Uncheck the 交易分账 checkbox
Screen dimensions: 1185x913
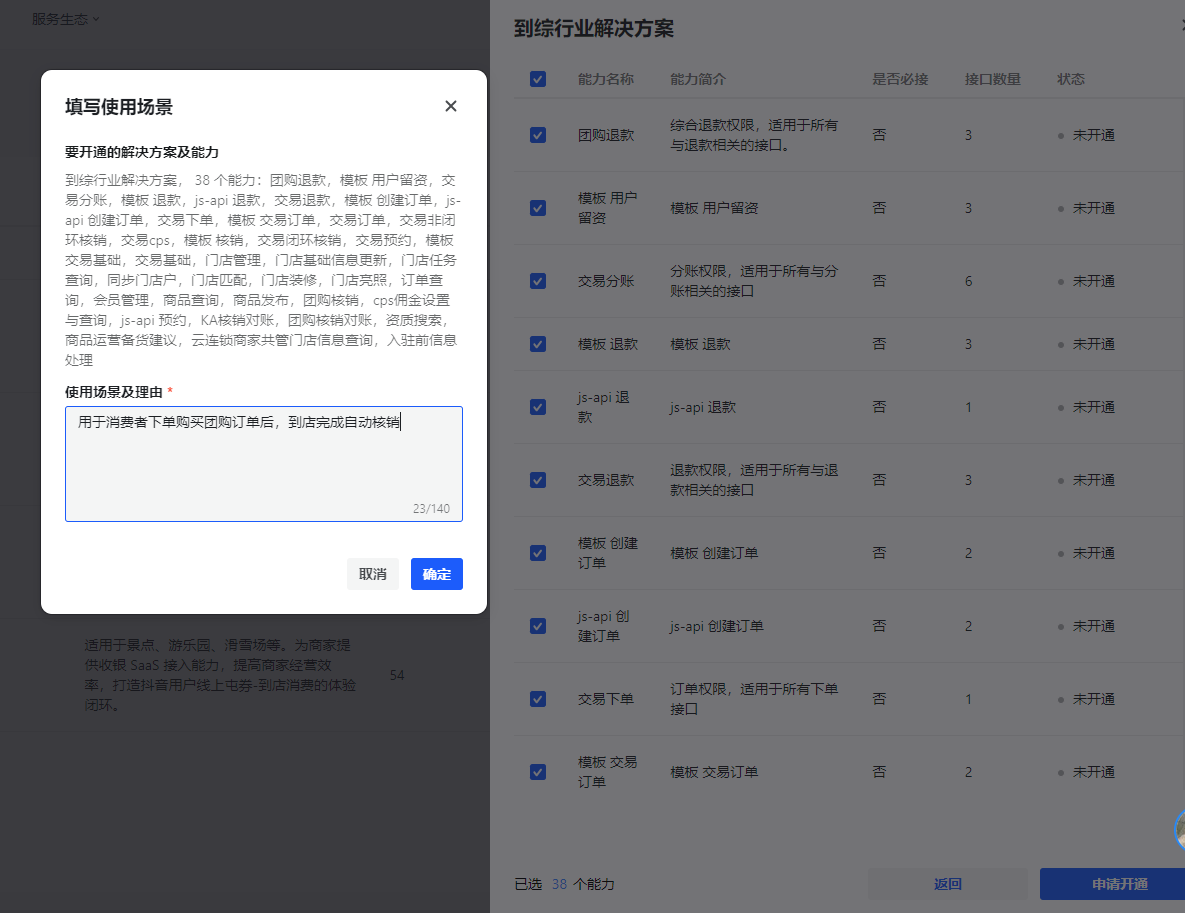click(538, 281)
